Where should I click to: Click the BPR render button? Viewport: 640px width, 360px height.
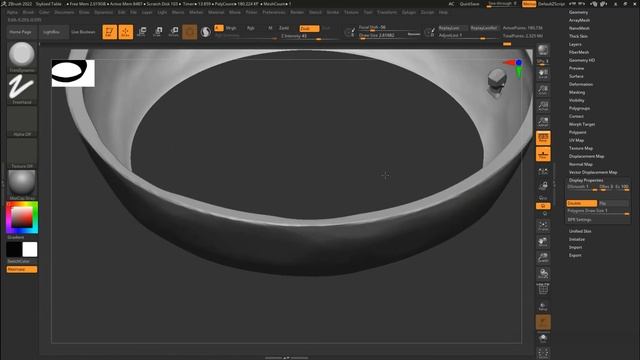click(x=543, y=50)
